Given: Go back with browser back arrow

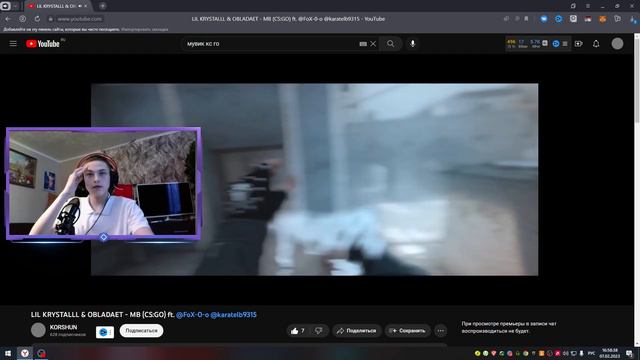Looking at the screenshot, I should pyautogui.click(x=8, y=19).
